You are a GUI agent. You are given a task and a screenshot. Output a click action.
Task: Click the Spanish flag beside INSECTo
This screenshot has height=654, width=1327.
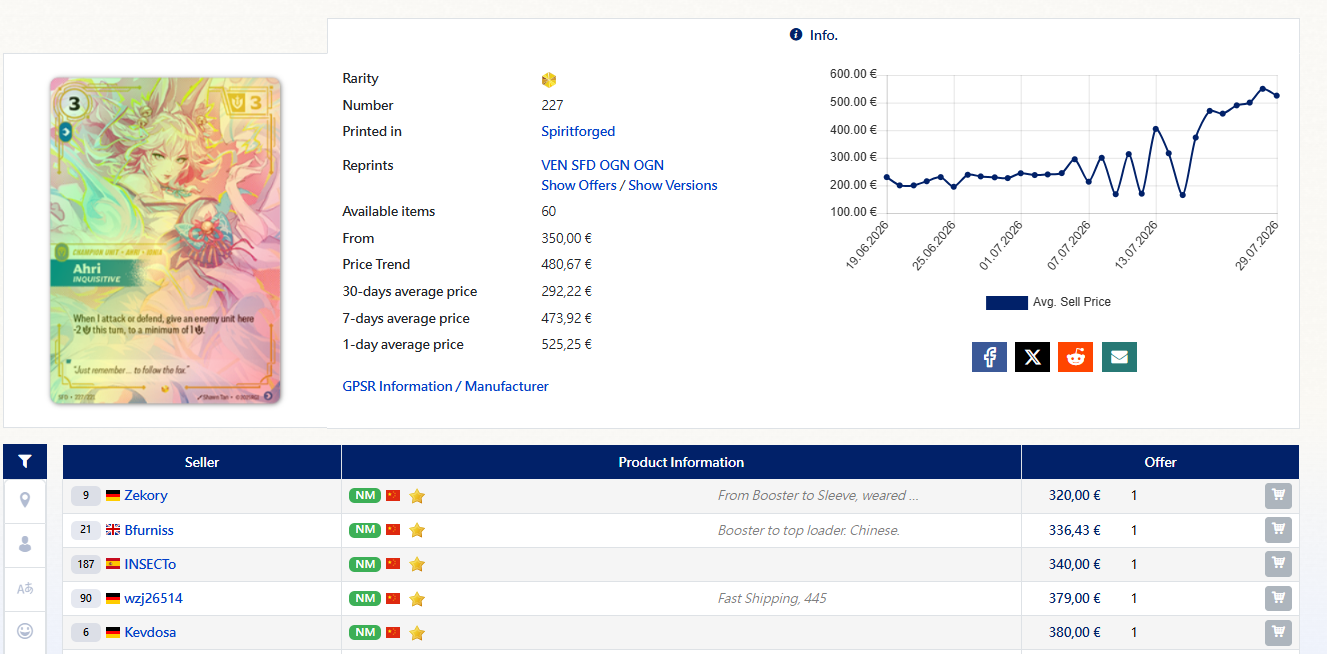[113, 564]
